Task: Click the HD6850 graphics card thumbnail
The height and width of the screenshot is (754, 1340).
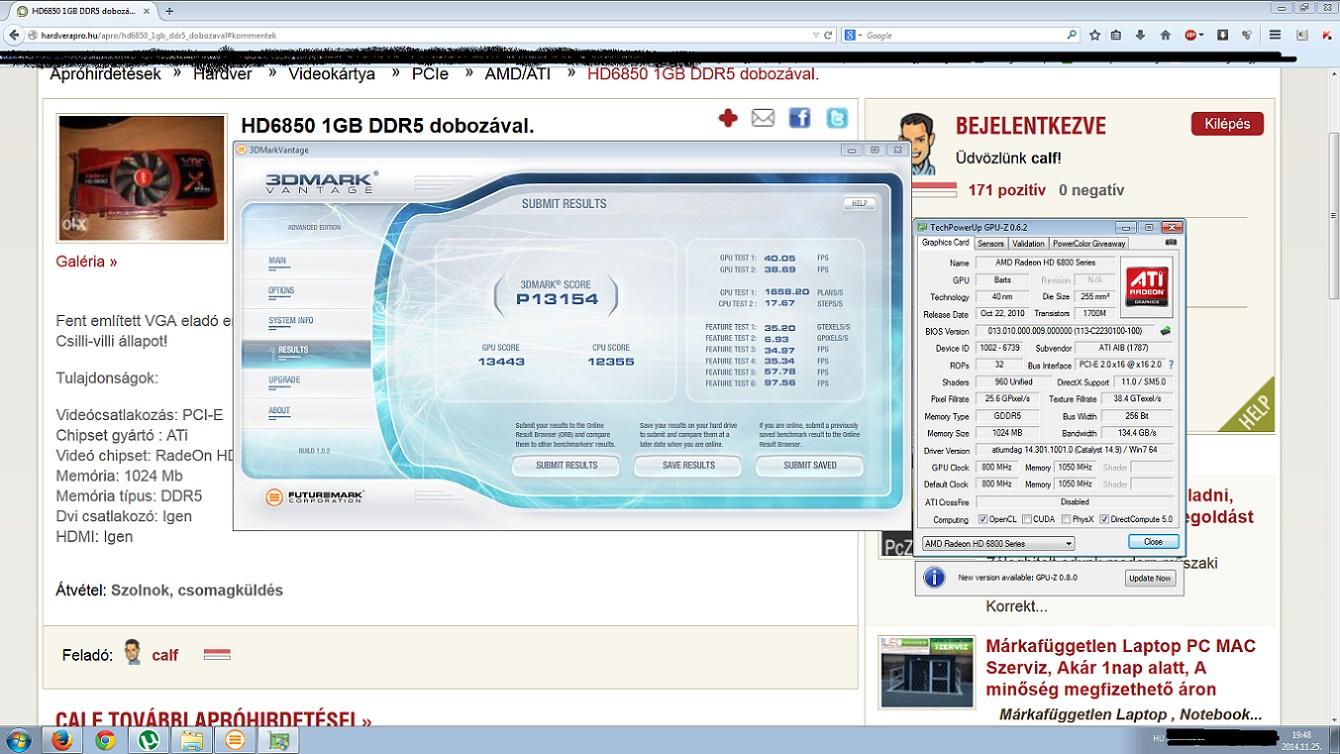Action: click(142, 179)
